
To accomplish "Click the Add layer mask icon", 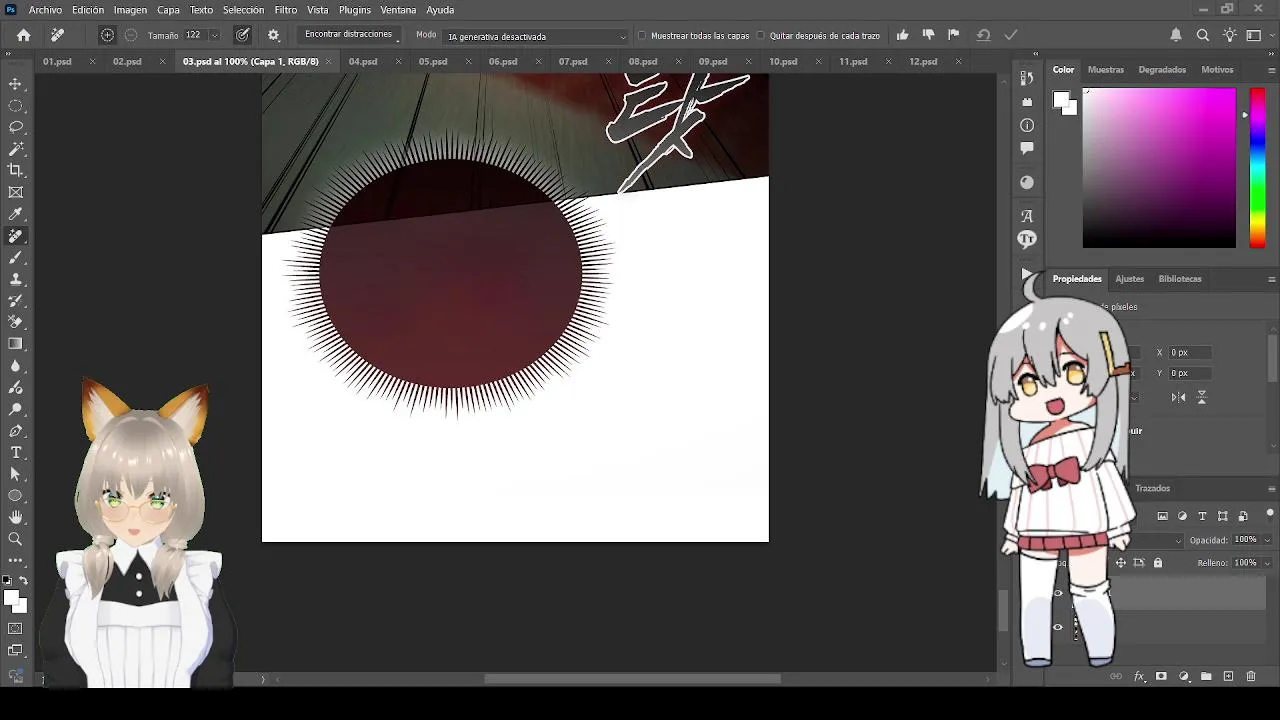I will [1161, 677].
